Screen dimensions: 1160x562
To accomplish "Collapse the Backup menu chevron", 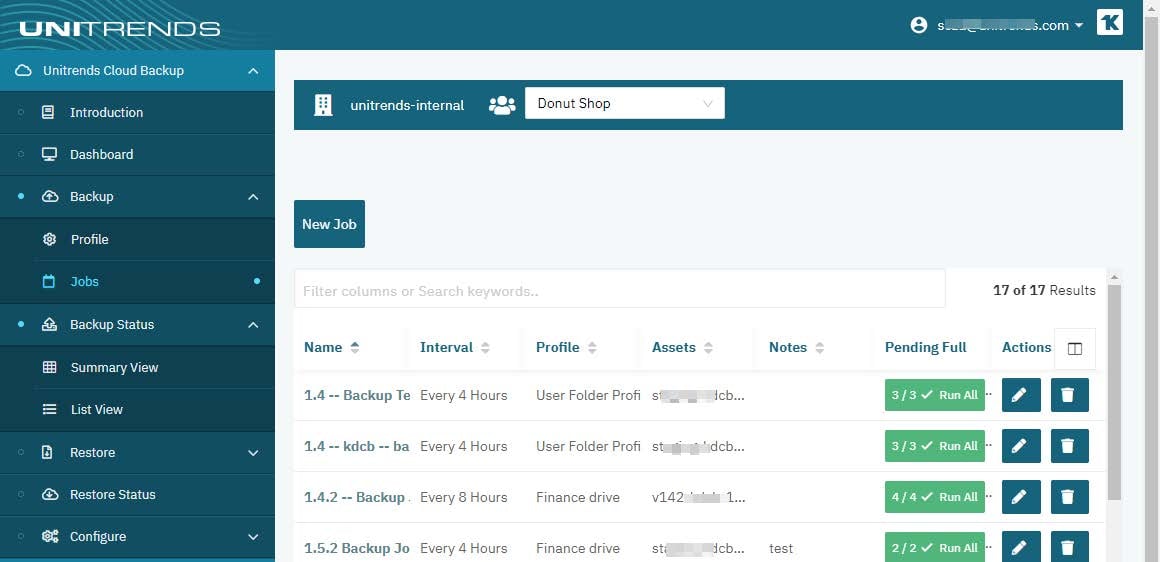I will tap(253, 197).
